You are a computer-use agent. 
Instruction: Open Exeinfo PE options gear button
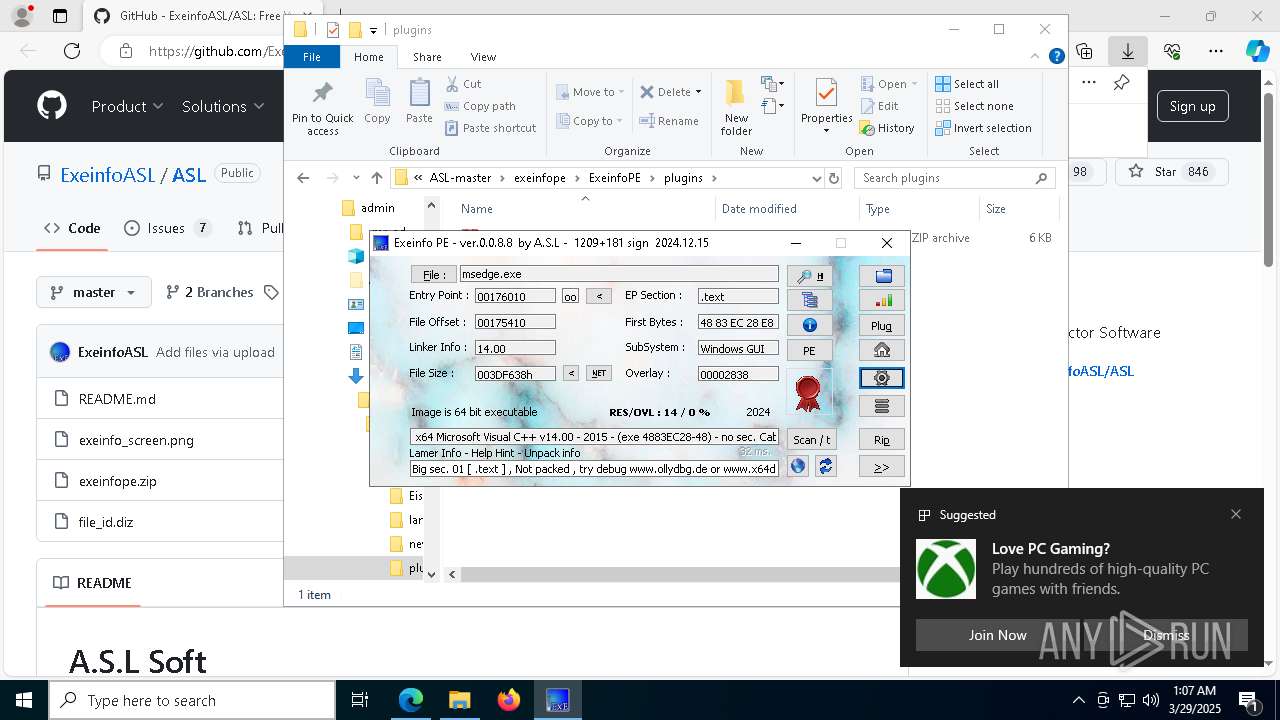pyautogui.click(x=882, y=378)
